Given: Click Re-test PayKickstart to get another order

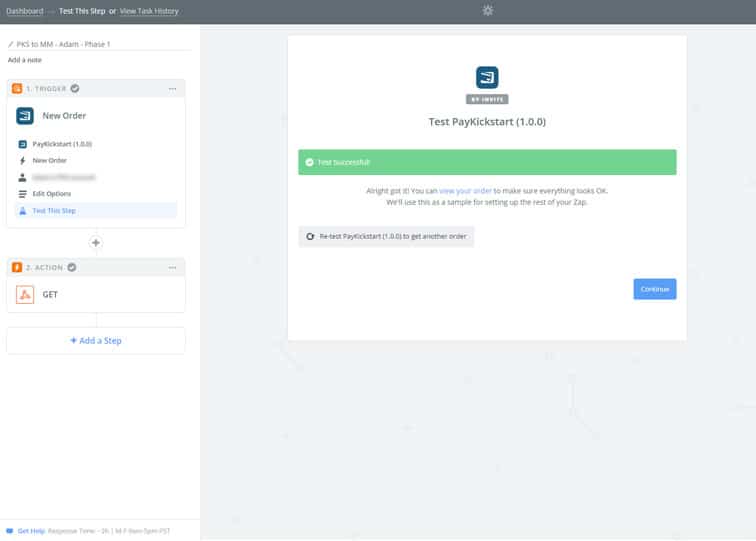Looking at the screenshot, I should pos(386,236).
